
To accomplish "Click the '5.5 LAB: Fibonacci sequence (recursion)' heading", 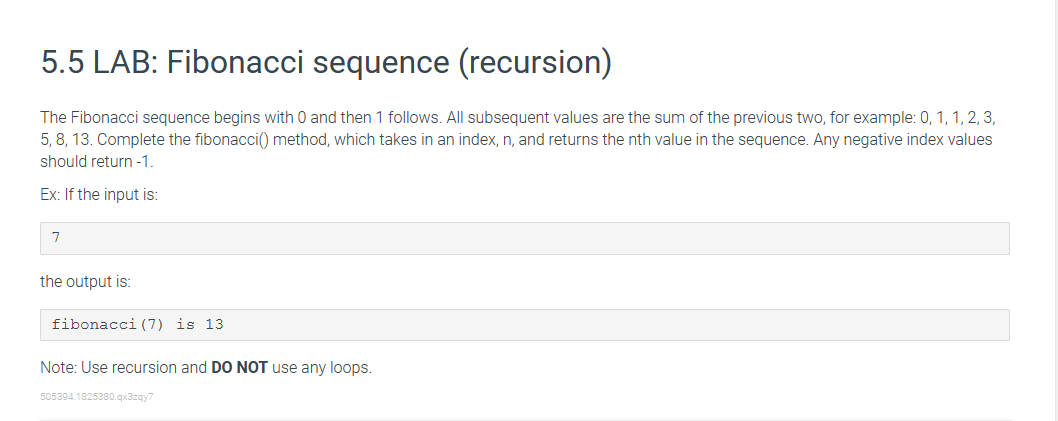I will click(x=327, y=62).
